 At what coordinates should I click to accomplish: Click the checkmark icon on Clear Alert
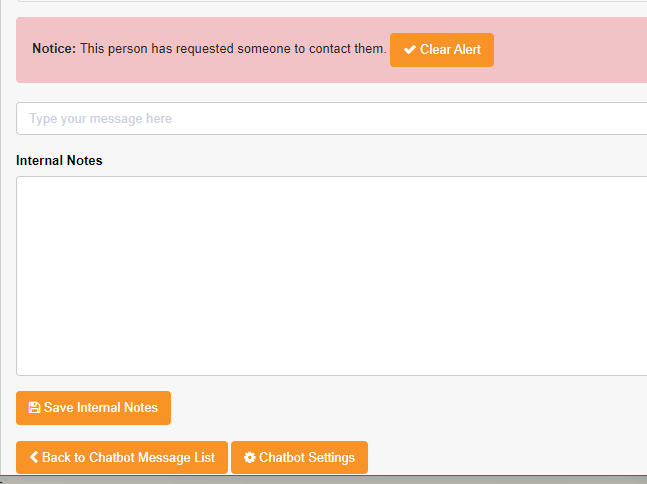(409, 50)
